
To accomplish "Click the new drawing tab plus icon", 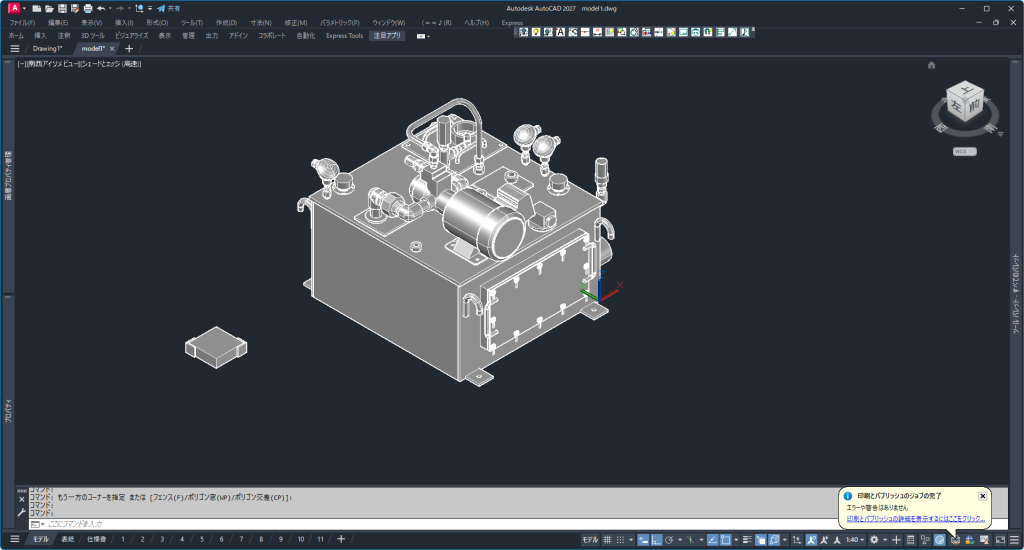I will click(128, 48).
